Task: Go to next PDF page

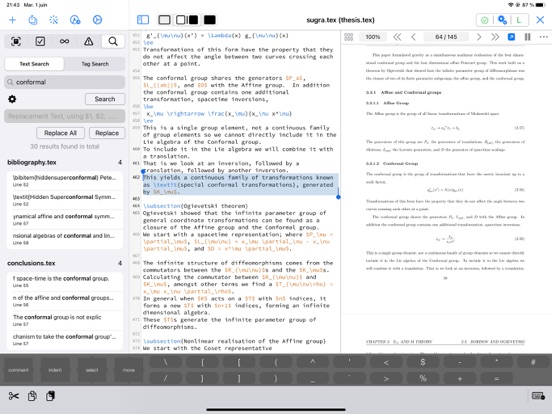Action: 479,37
